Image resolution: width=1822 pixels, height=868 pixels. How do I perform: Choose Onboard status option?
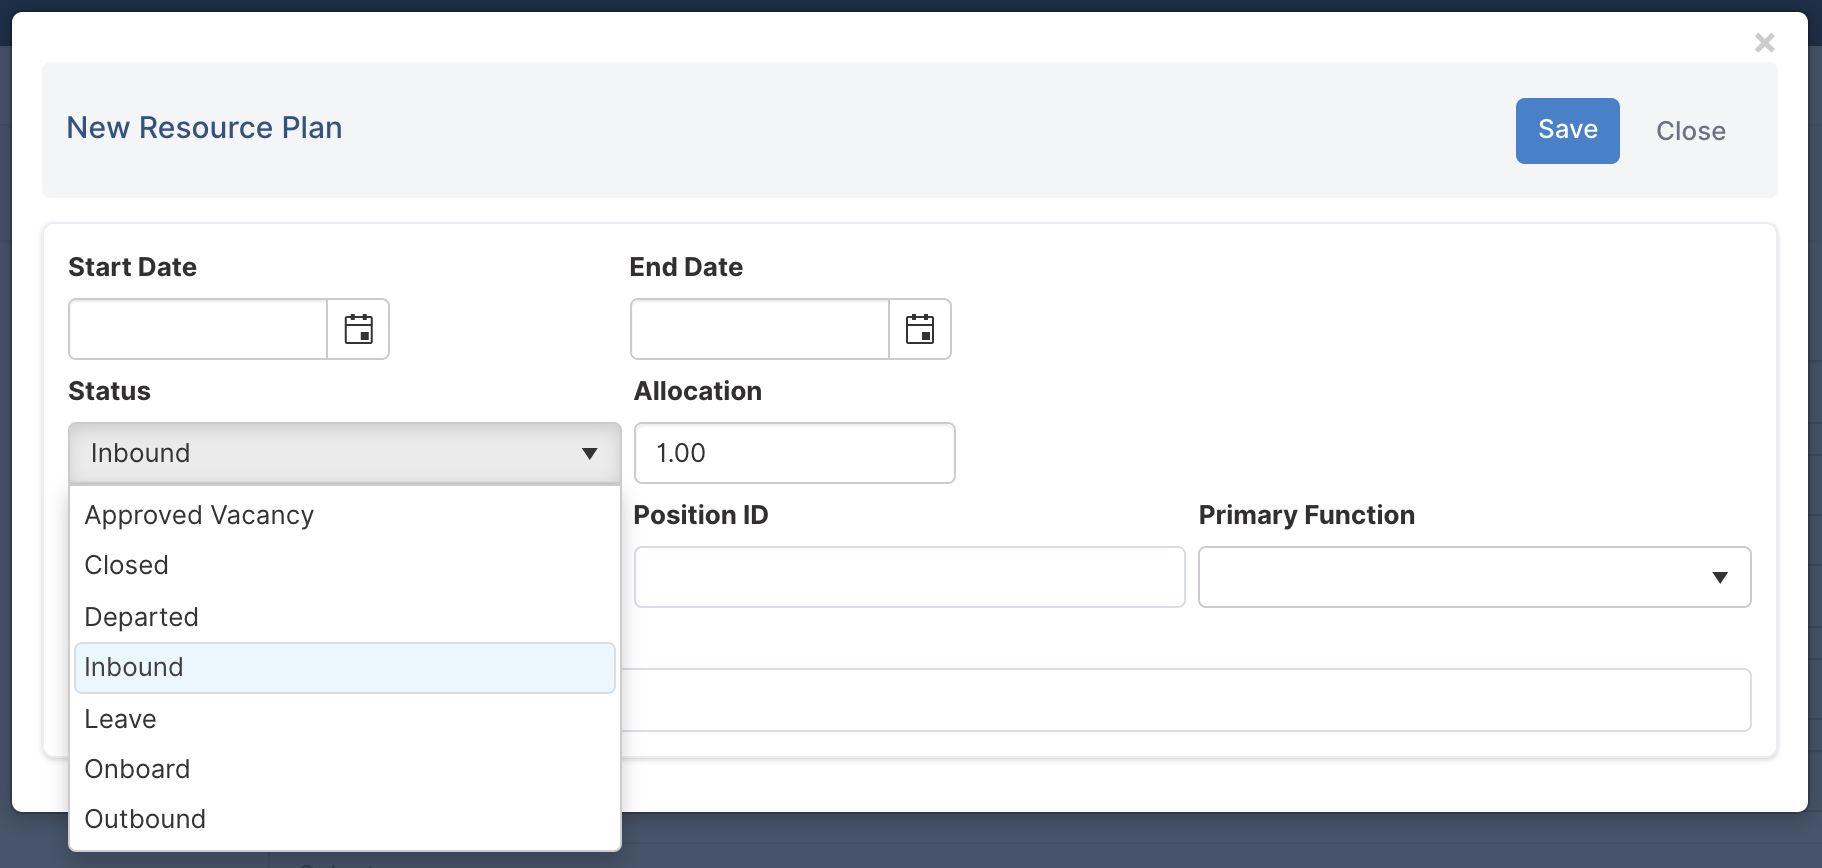point(345,769)
